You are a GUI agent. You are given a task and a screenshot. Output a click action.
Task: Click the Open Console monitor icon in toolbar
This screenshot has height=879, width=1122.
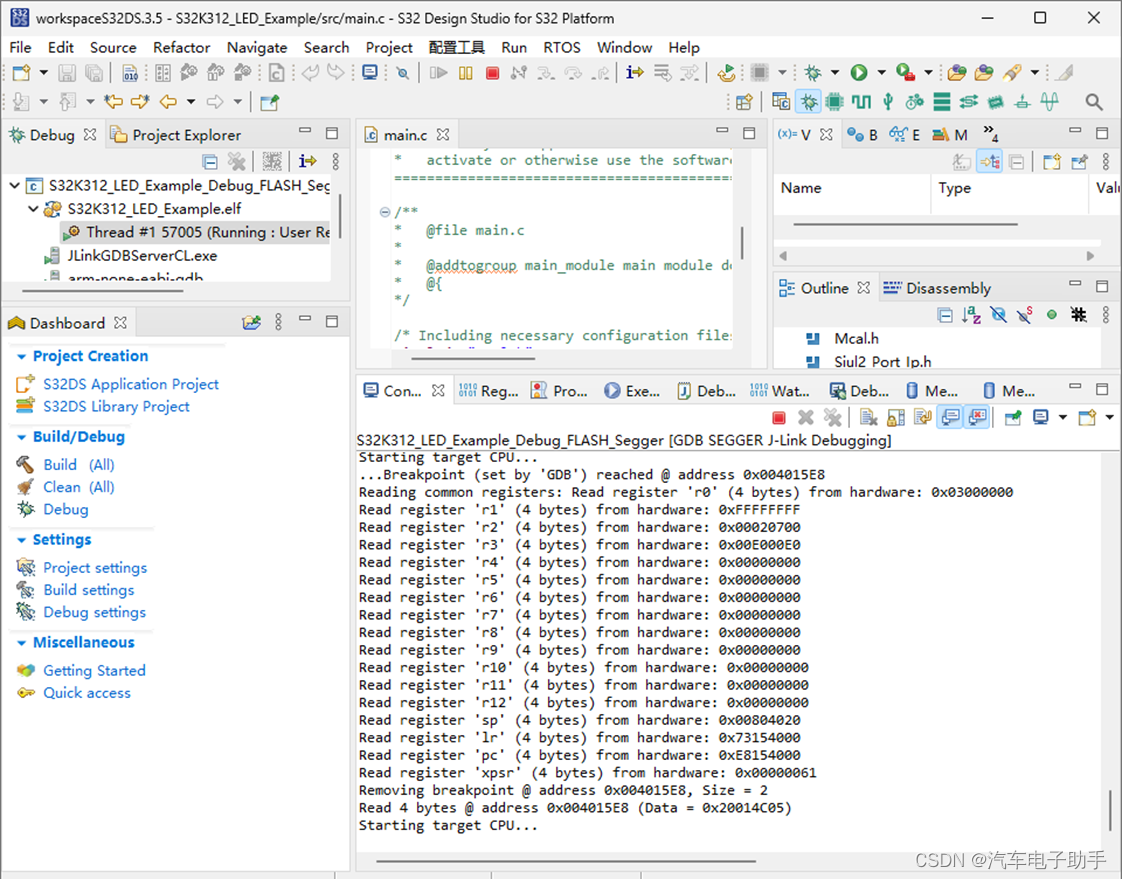click(370, 73)
